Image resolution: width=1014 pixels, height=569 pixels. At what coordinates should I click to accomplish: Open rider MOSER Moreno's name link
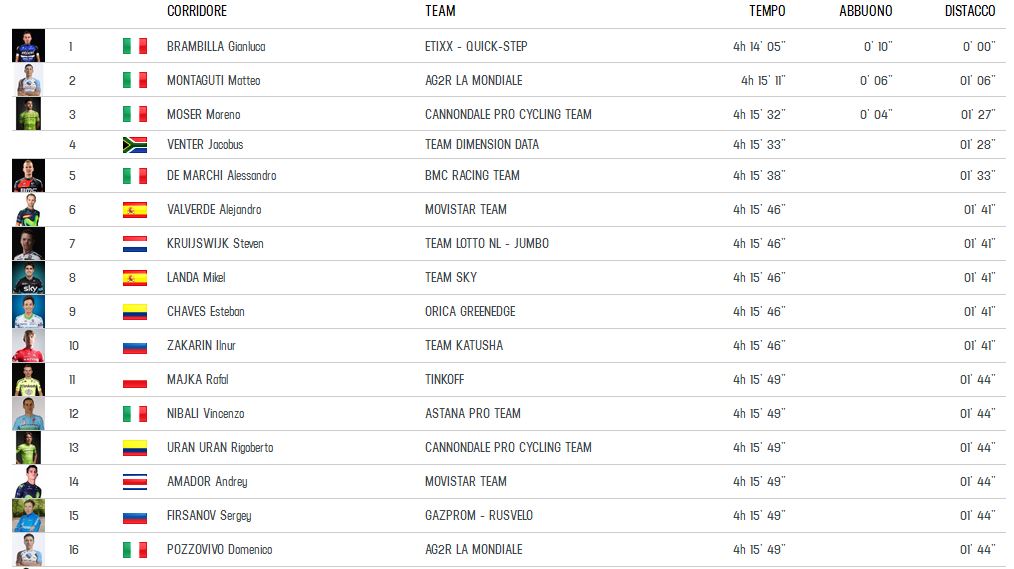coord(204,114)
